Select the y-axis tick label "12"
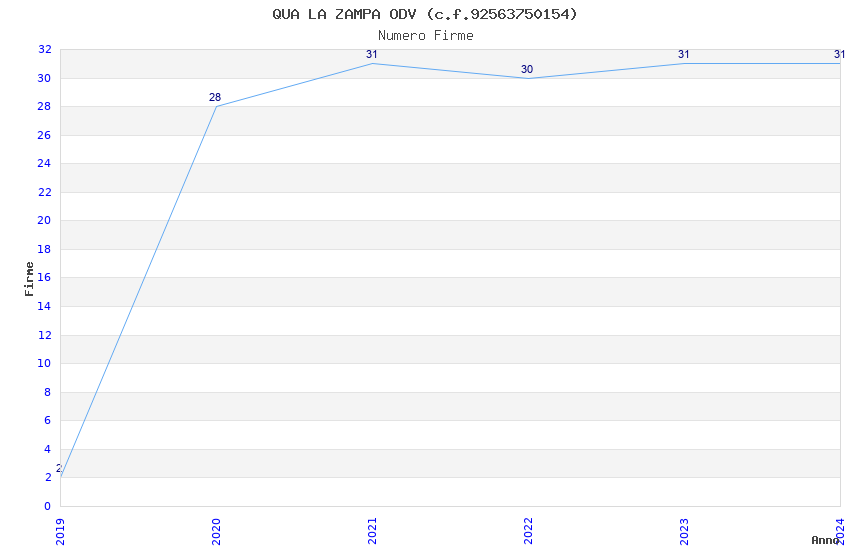The width and height of the screenshot is (850, 550). pos(44,335)
